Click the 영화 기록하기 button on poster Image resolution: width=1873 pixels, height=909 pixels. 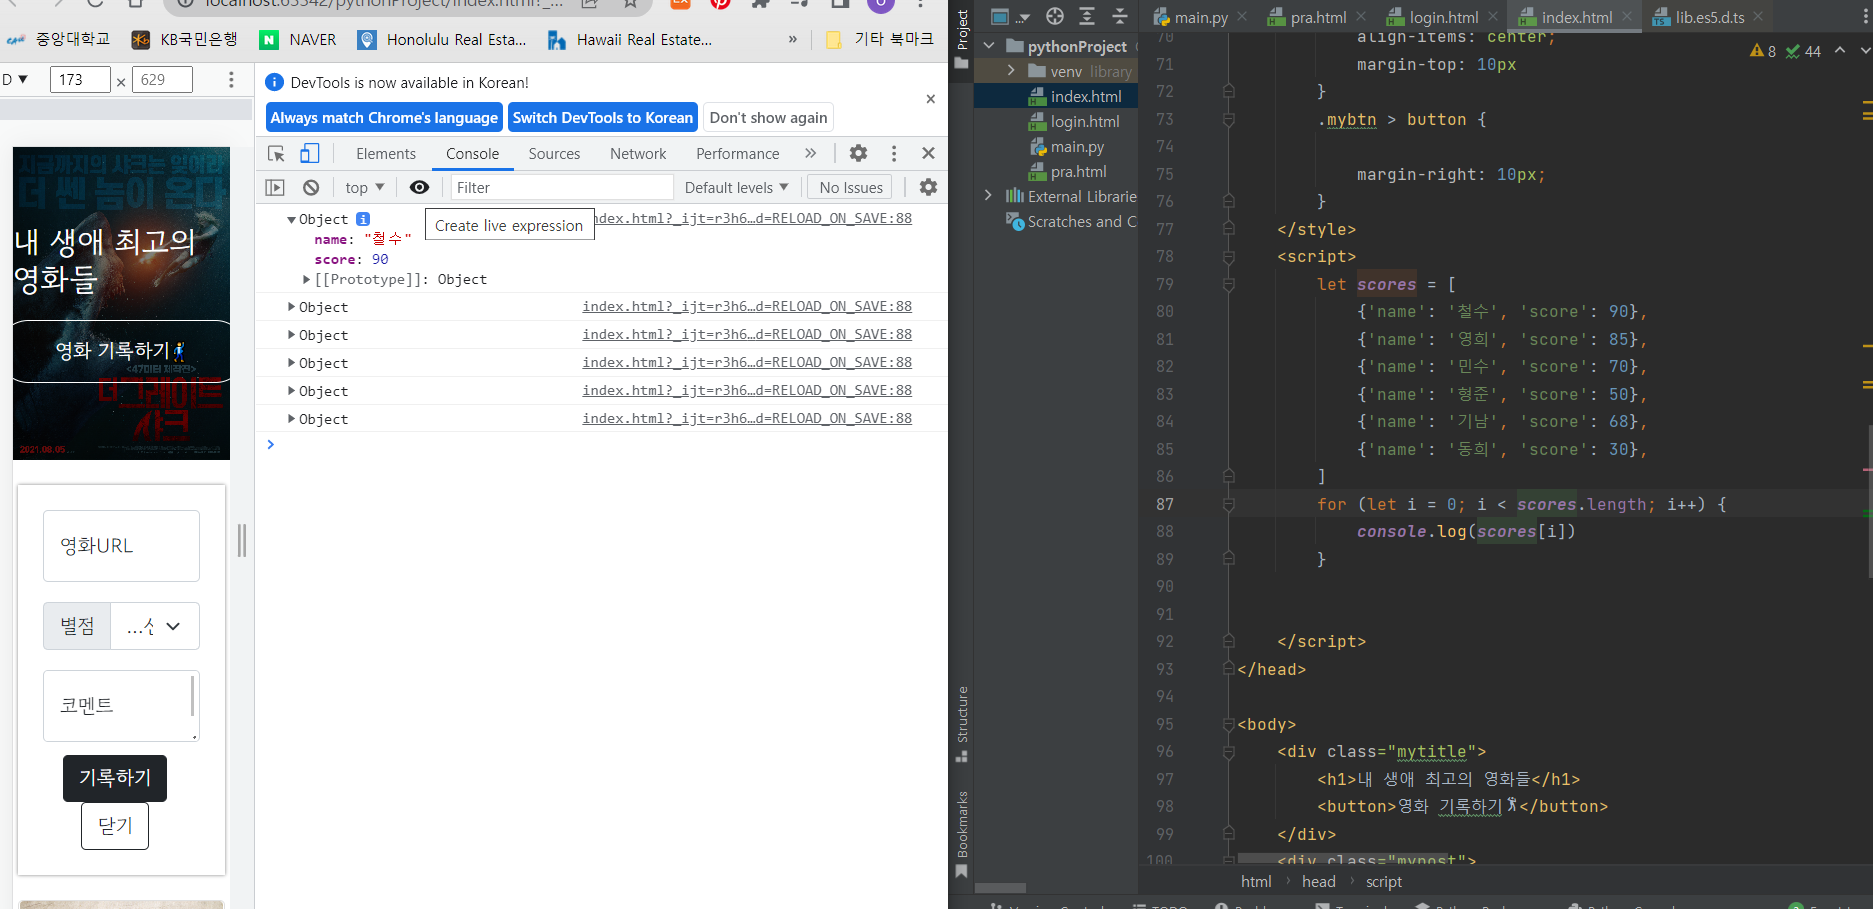point(121,351)
